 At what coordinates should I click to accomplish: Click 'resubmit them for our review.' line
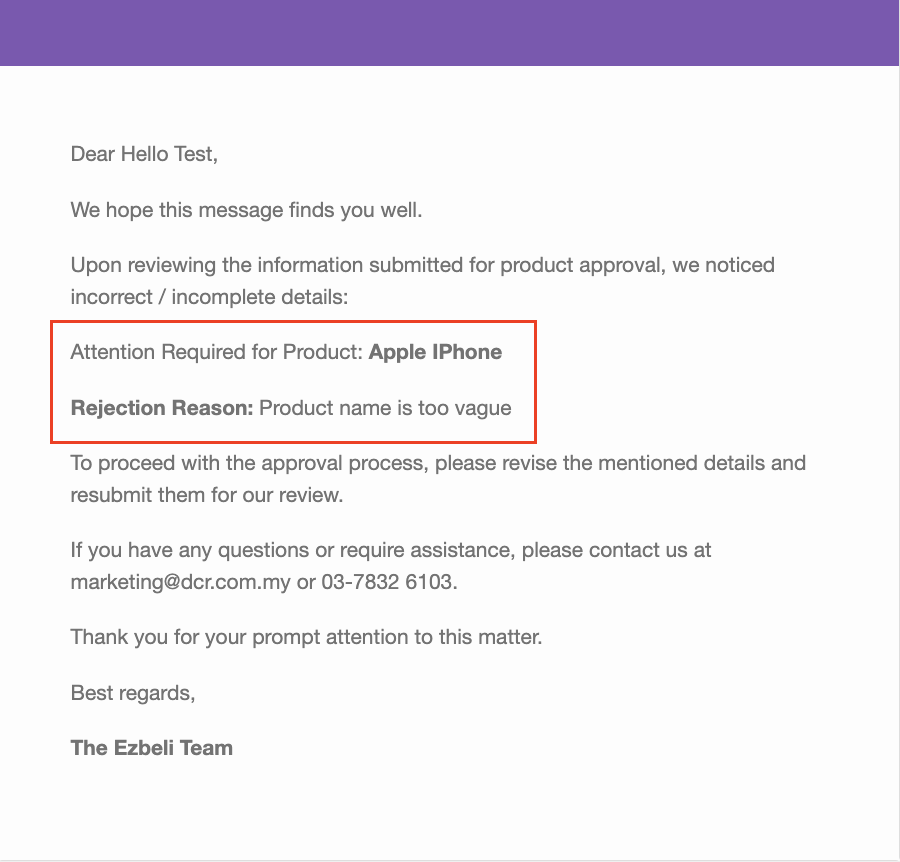[x=207, y=495]
